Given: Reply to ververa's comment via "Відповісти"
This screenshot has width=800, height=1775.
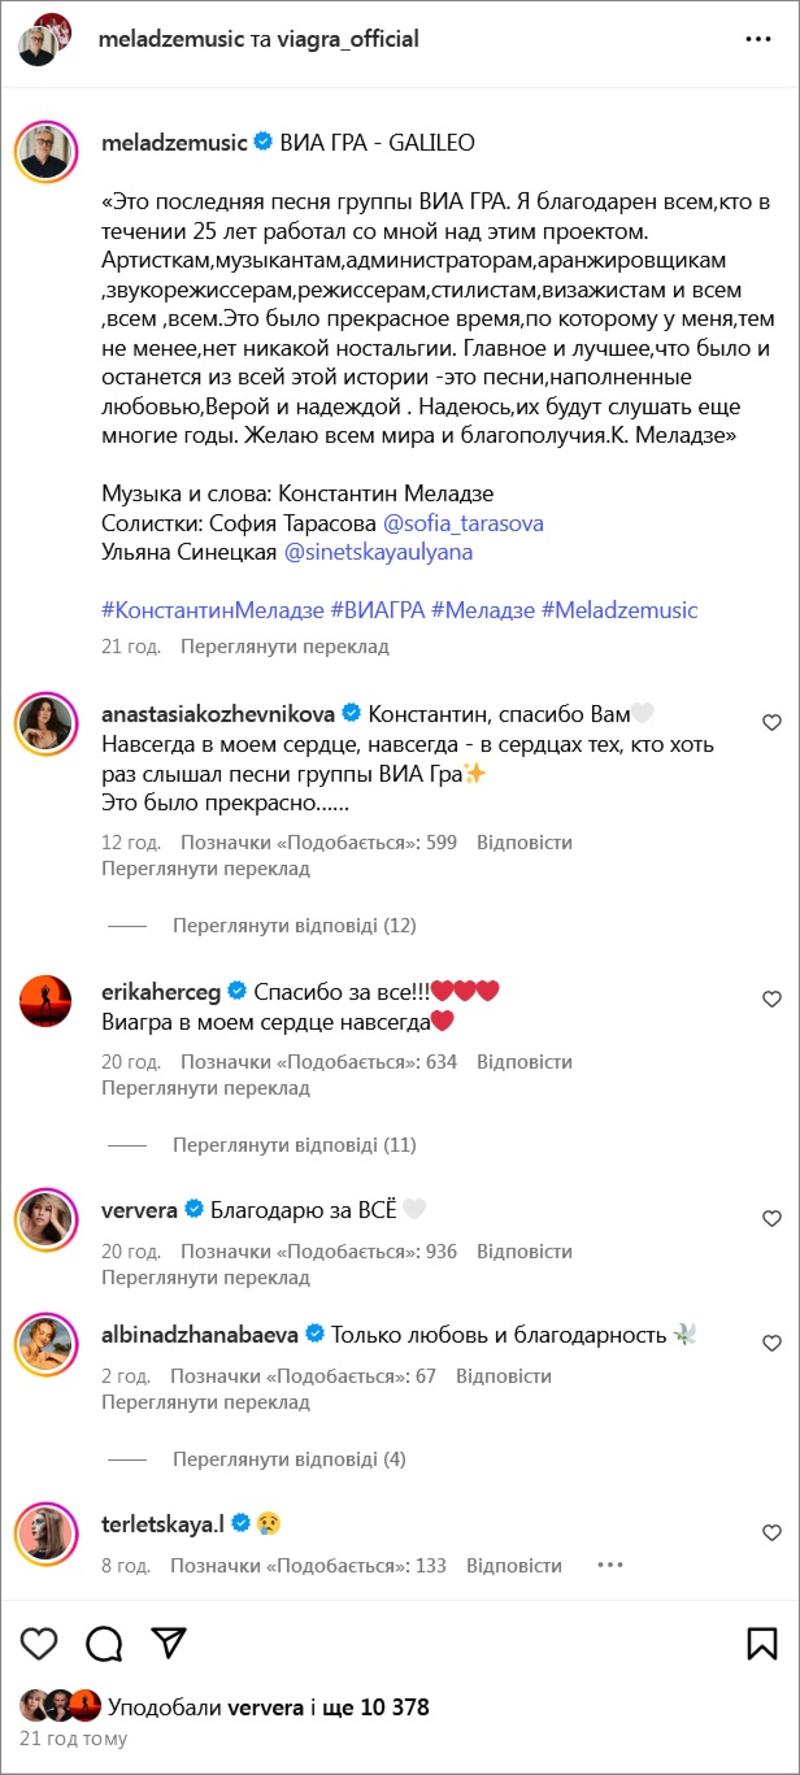Looking at the screenshot, I should click(524, 1251).
